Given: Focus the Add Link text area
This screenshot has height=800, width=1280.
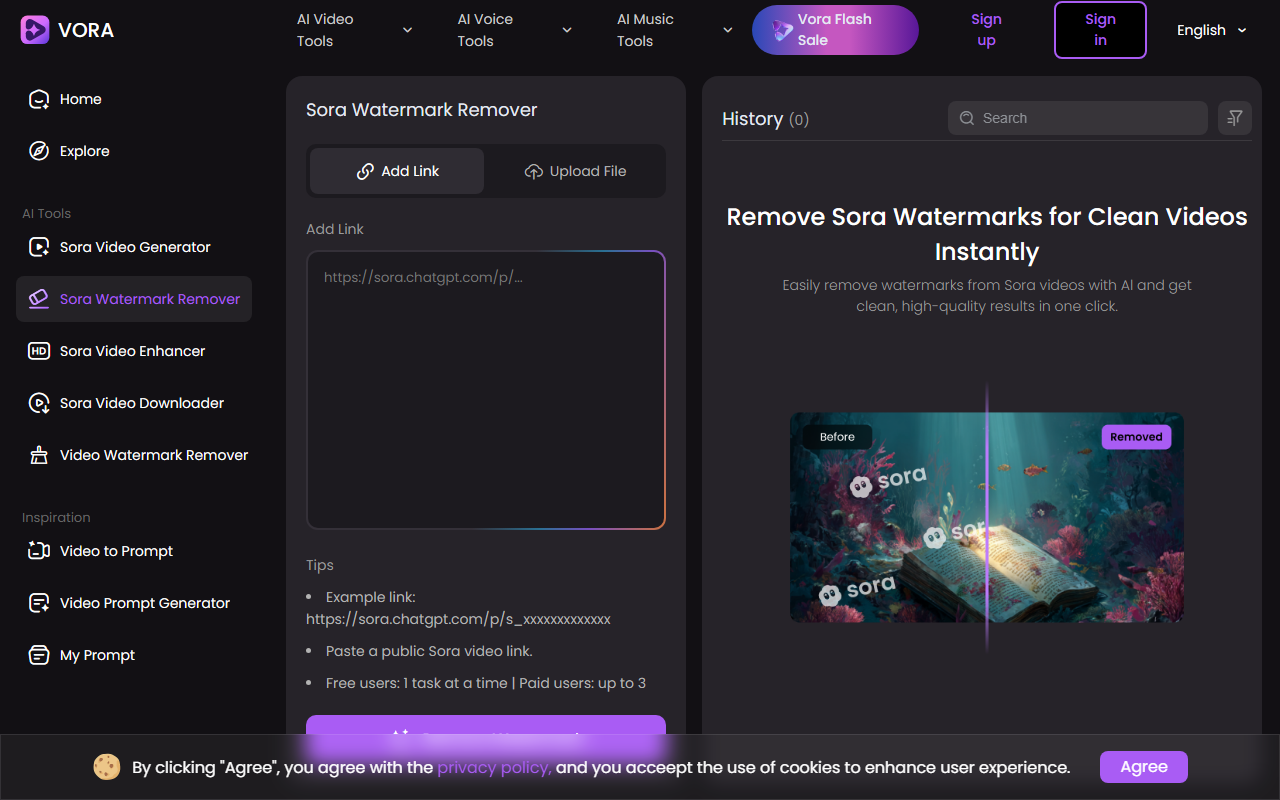Looking at the screenshot, I should tap(486, 390).
